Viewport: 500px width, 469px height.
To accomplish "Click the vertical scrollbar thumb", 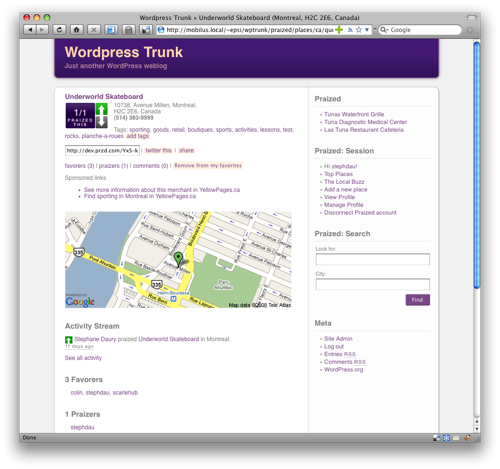I will (x=477, y=165).
